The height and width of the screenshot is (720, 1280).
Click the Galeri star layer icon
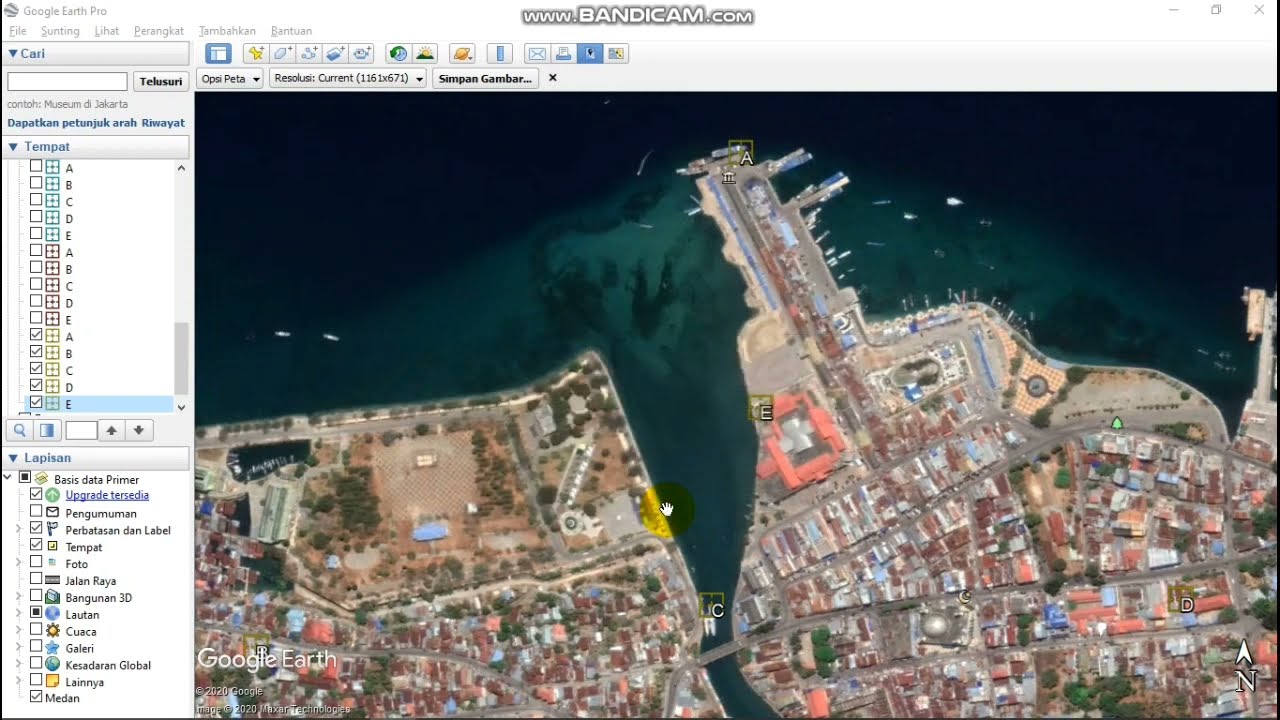[52, 648]
